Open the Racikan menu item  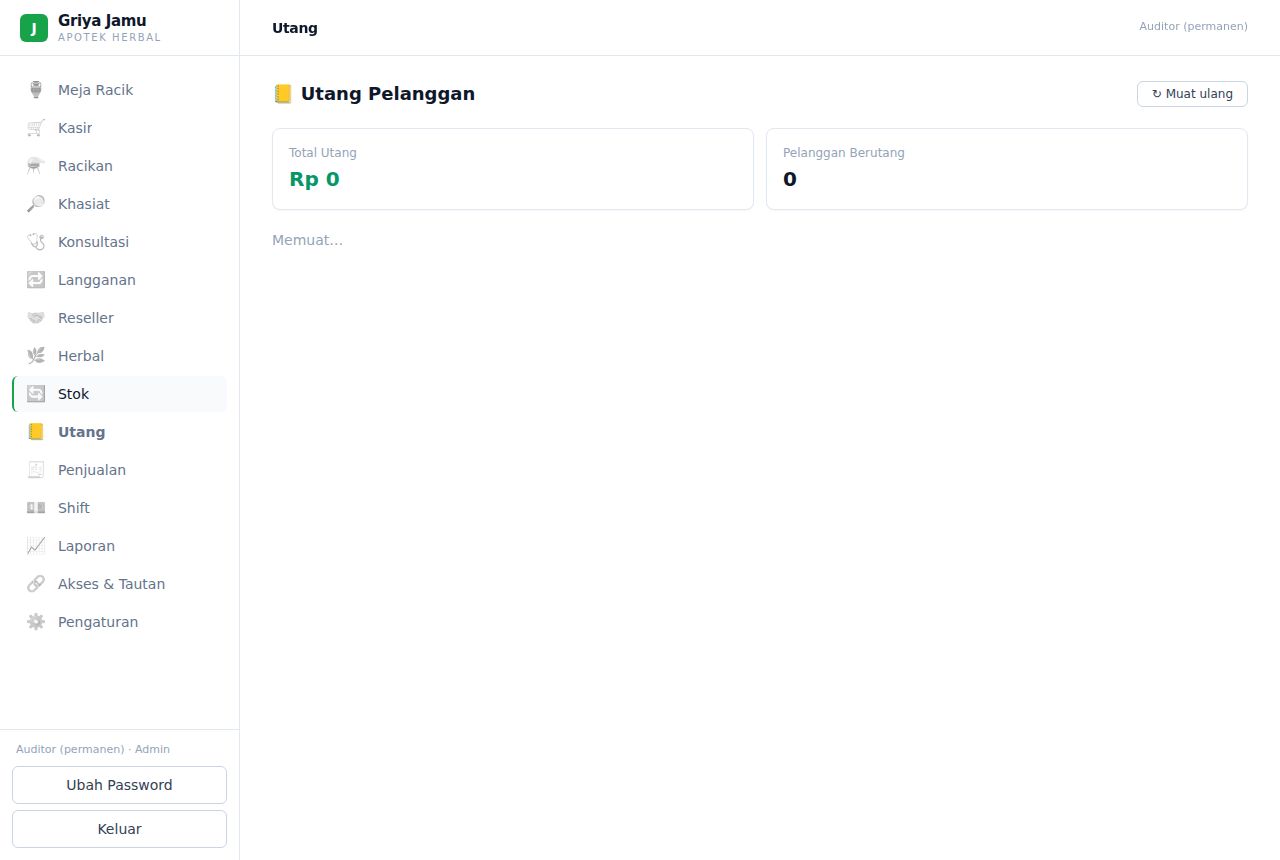pyautogui.click(x=119, y=166)
